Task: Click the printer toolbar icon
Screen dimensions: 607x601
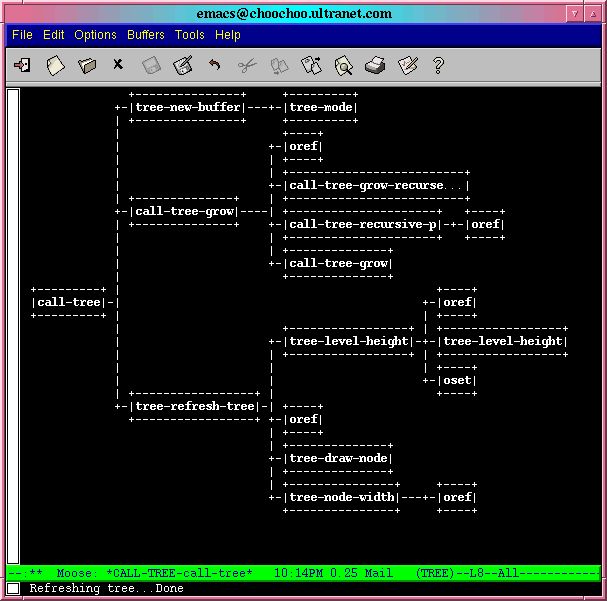Action: point(375,65)
